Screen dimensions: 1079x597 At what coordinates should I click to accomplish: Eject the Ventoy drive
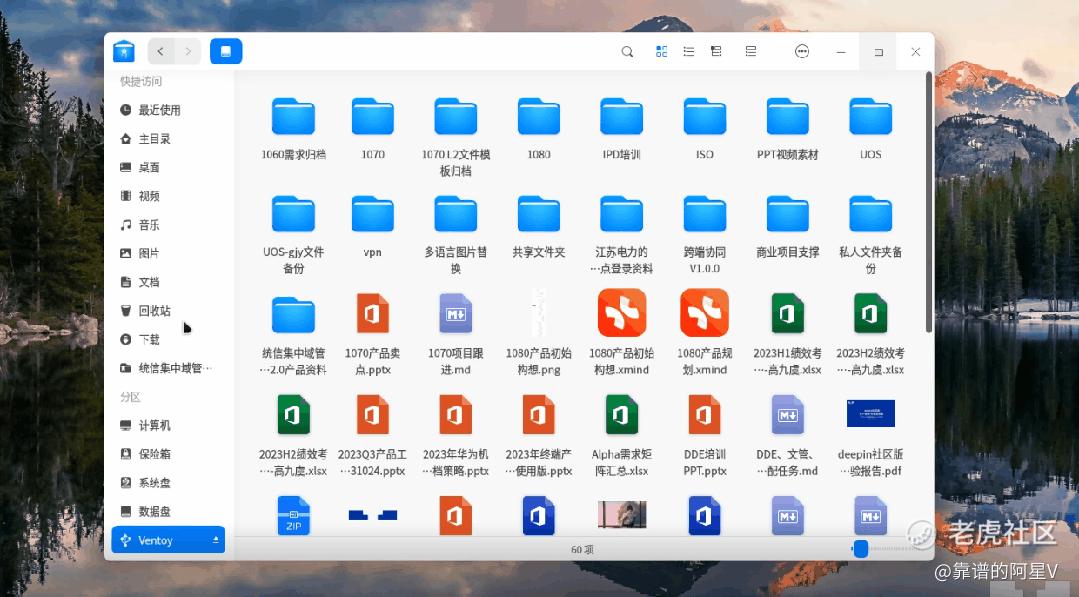click(x=215, y=540)
